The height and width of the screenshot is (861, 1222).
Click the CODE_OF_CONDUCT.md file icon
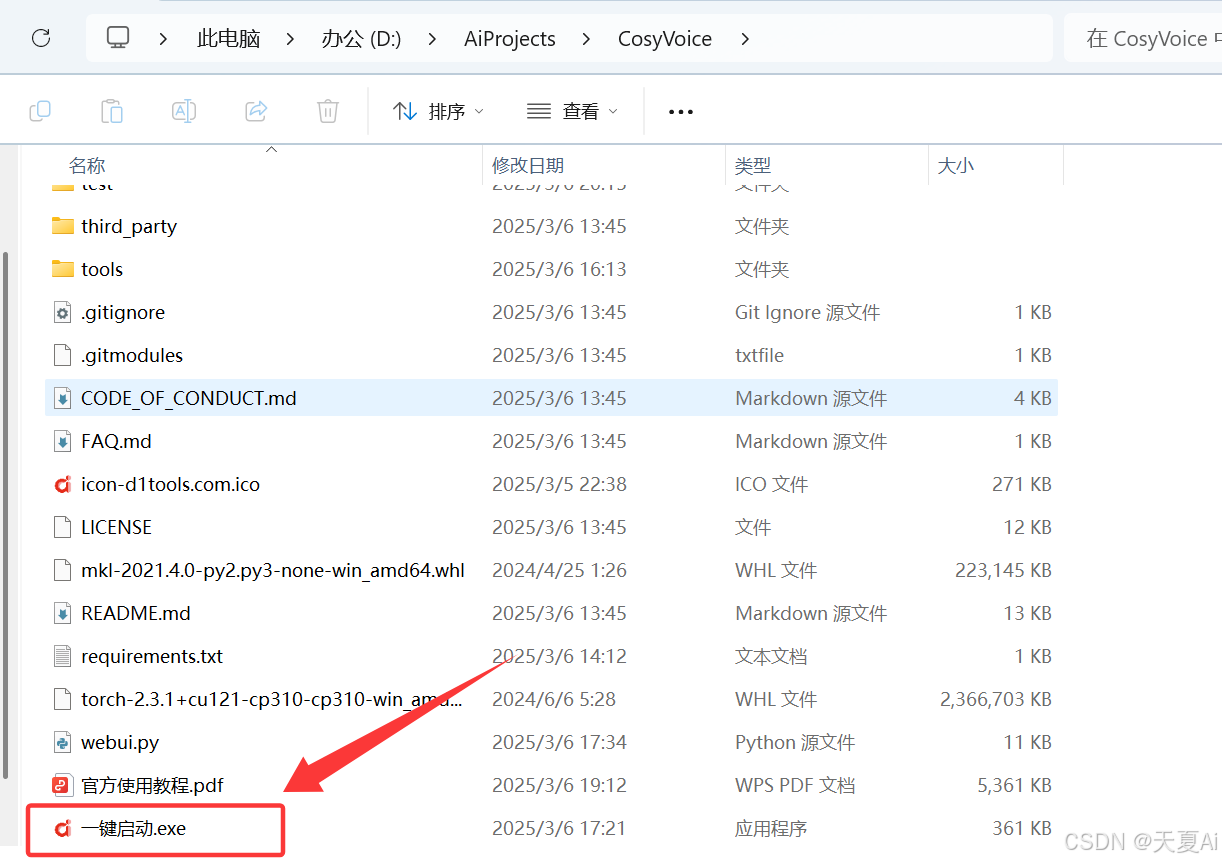[63, 398]
